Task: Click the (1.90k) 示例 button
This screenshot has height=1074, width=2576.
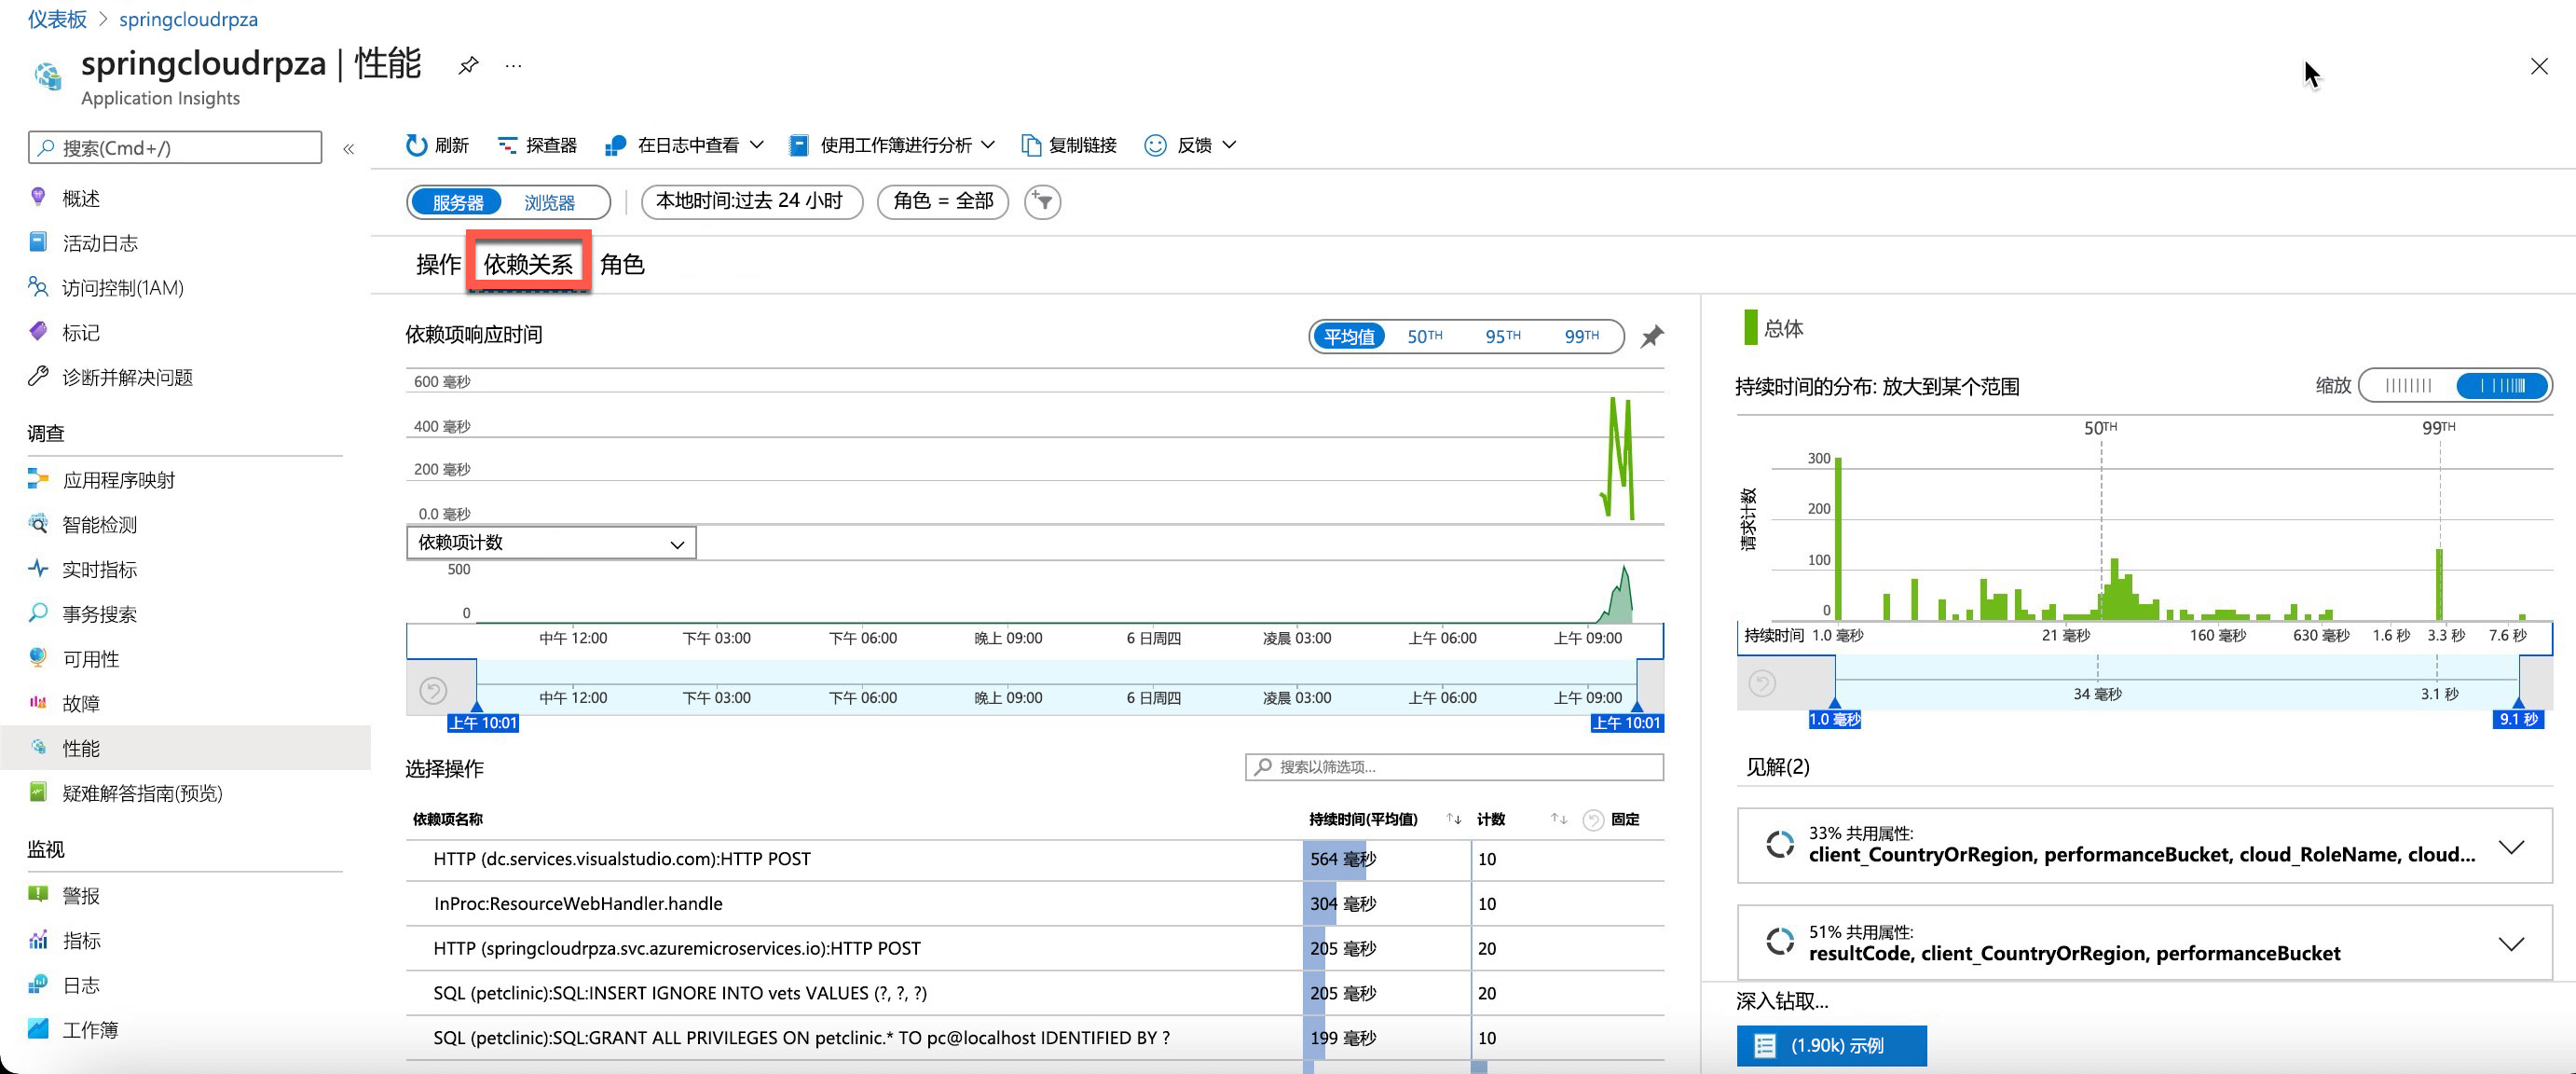Action: [1831, 1045]
